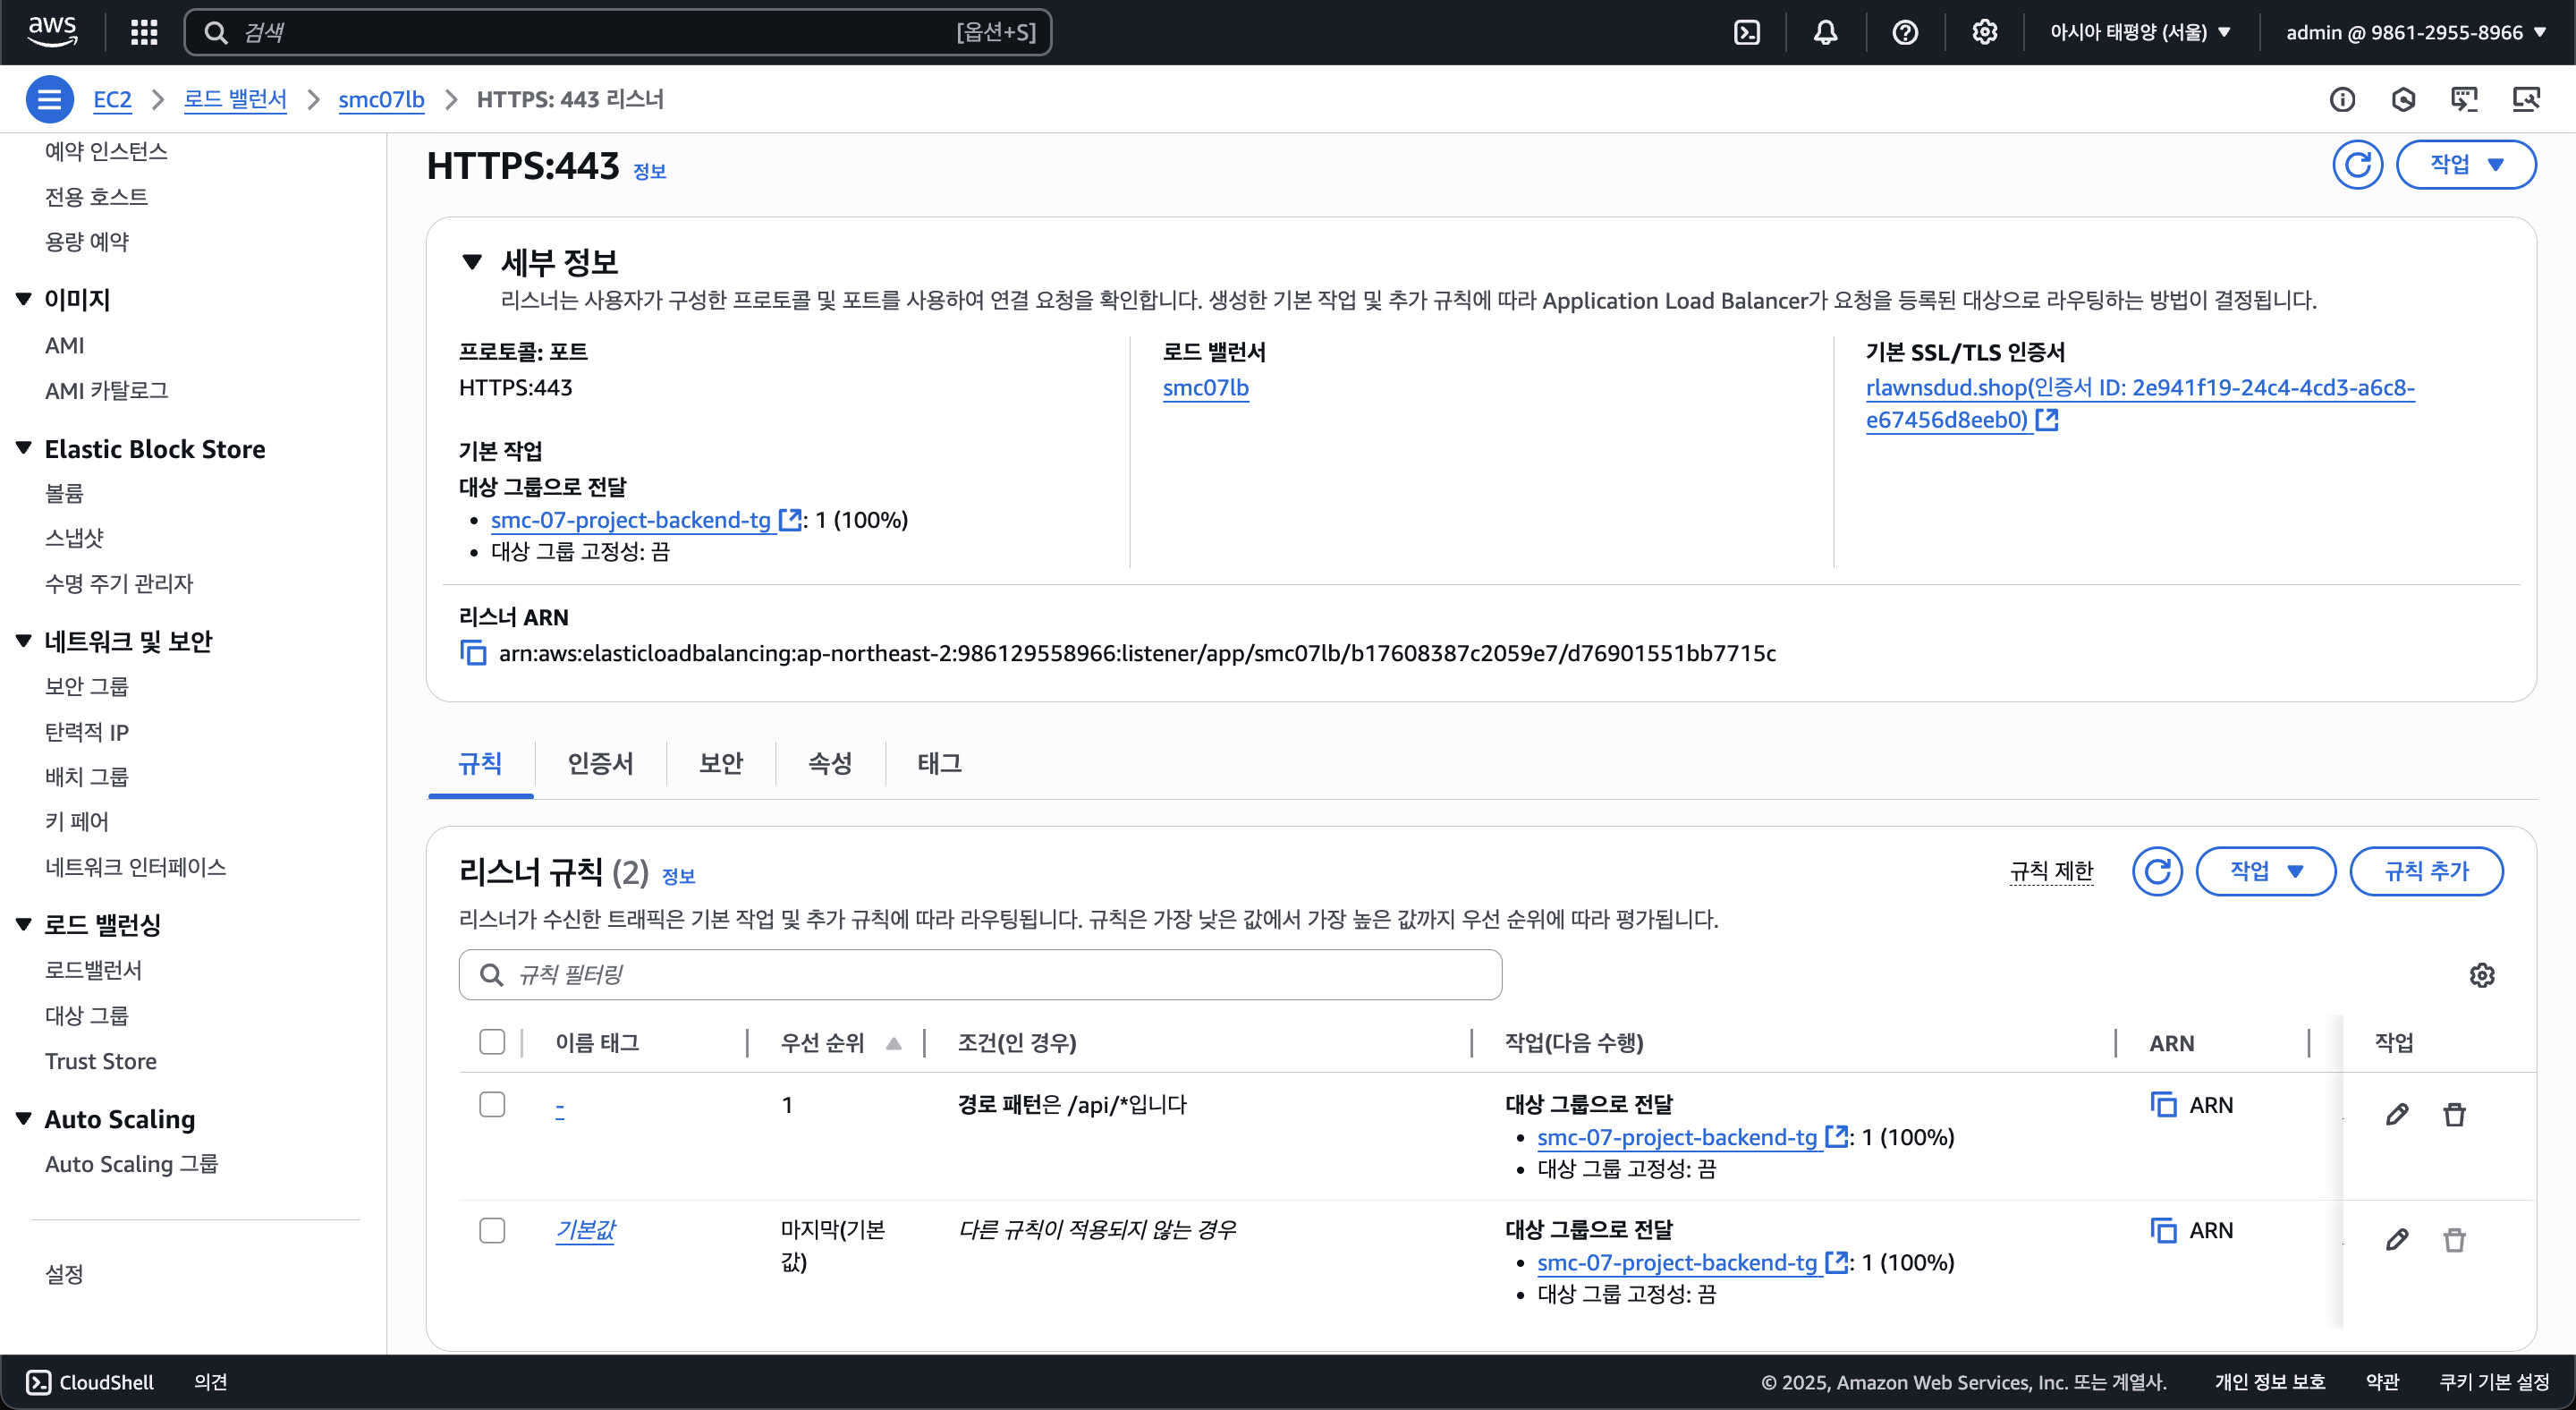Open the smc07lb load balancer link
This screenshot has width=2576, height=1410.
1205,388
